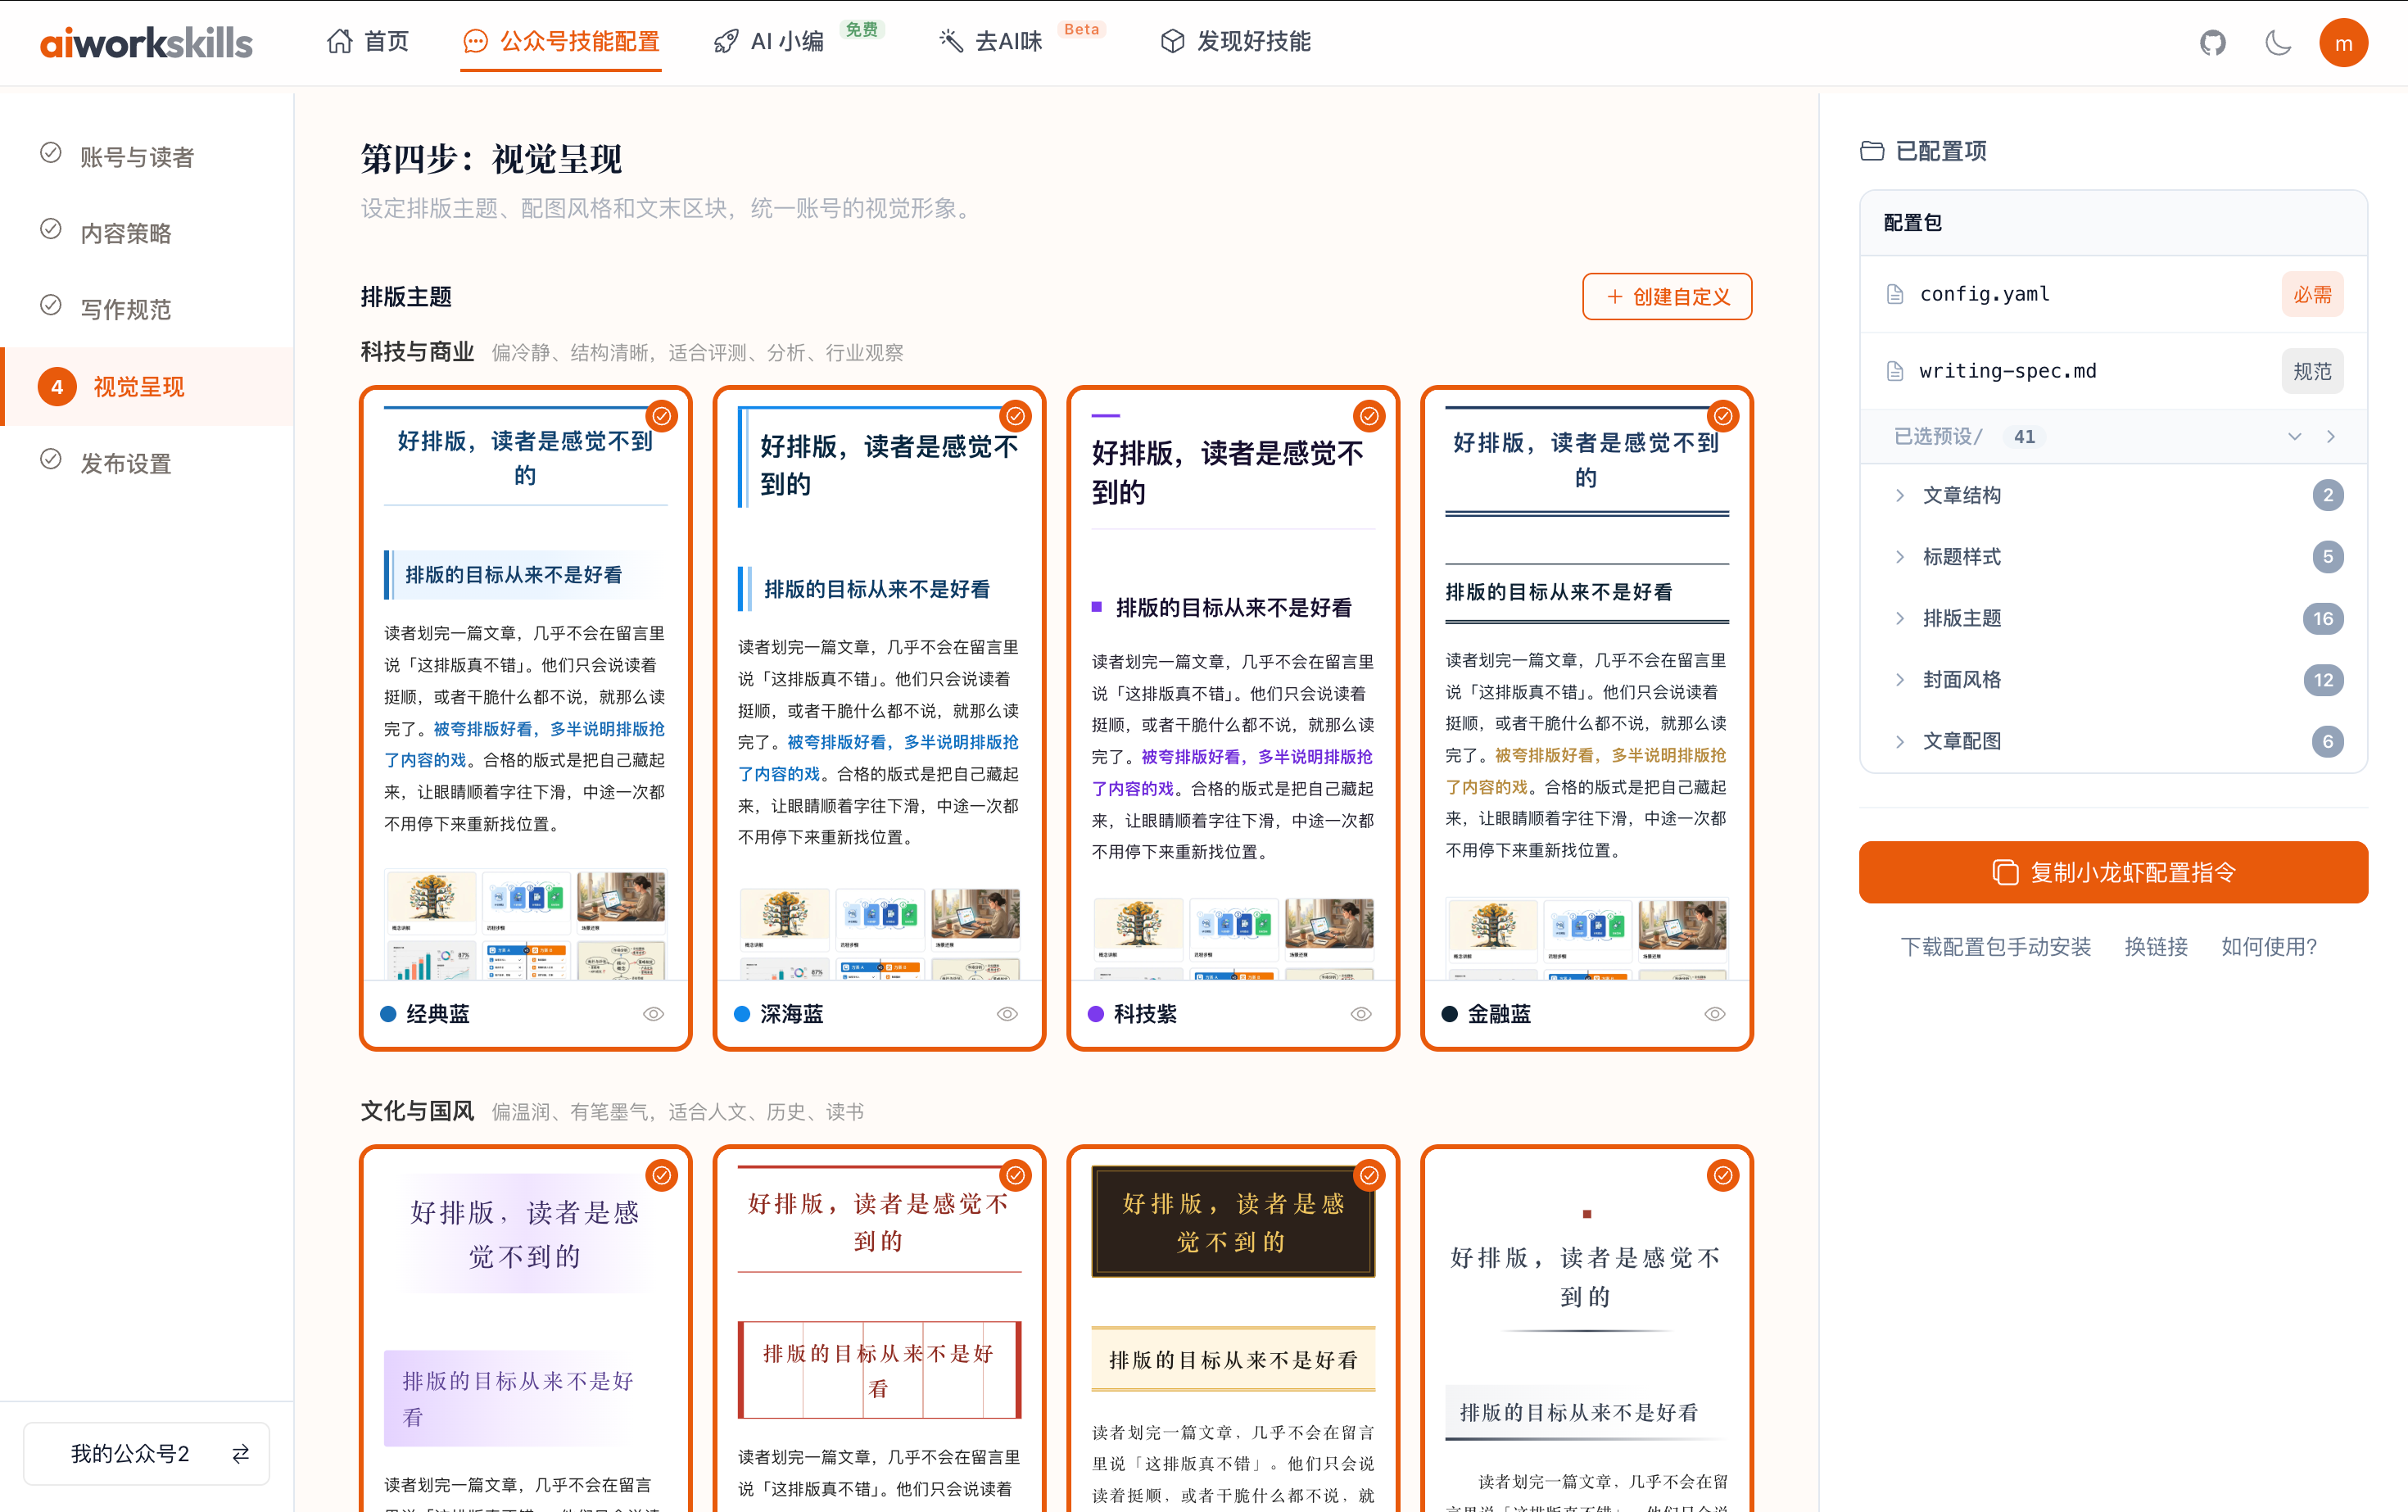Click the writing-spec.md file icon
The width and height of the screenshot is (2408, 1512).
pyautogui.click(x=1894, y=371)
